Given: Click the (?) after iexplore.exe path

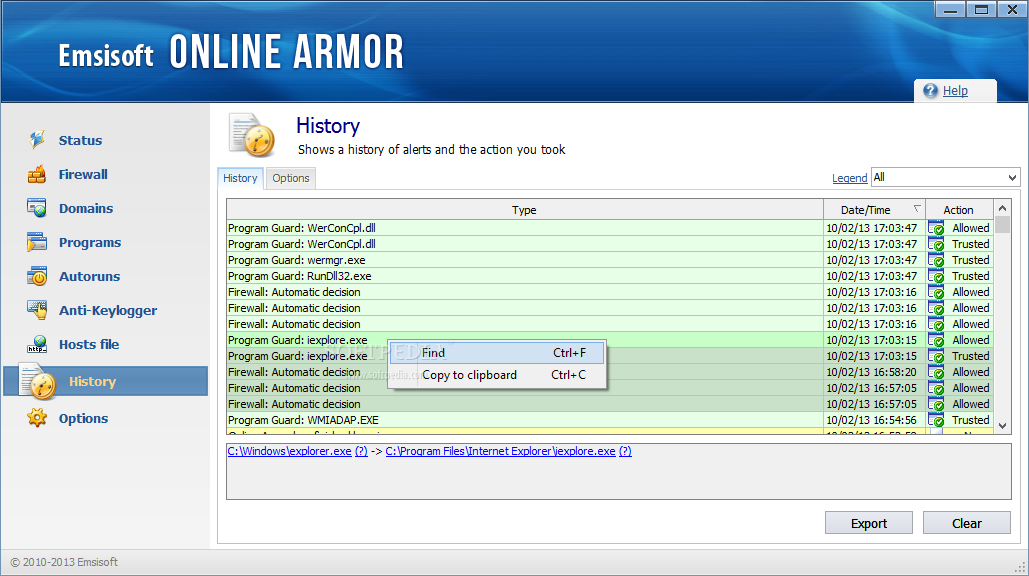Looking at the screenshot, I should click(x=625, y=451).
